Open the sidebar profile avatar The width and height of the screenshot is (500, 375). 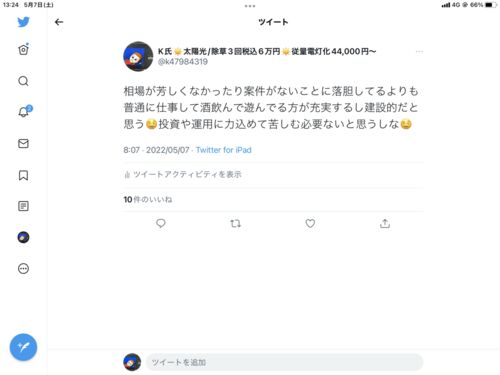pyautogui.click(x=23, y=237)
